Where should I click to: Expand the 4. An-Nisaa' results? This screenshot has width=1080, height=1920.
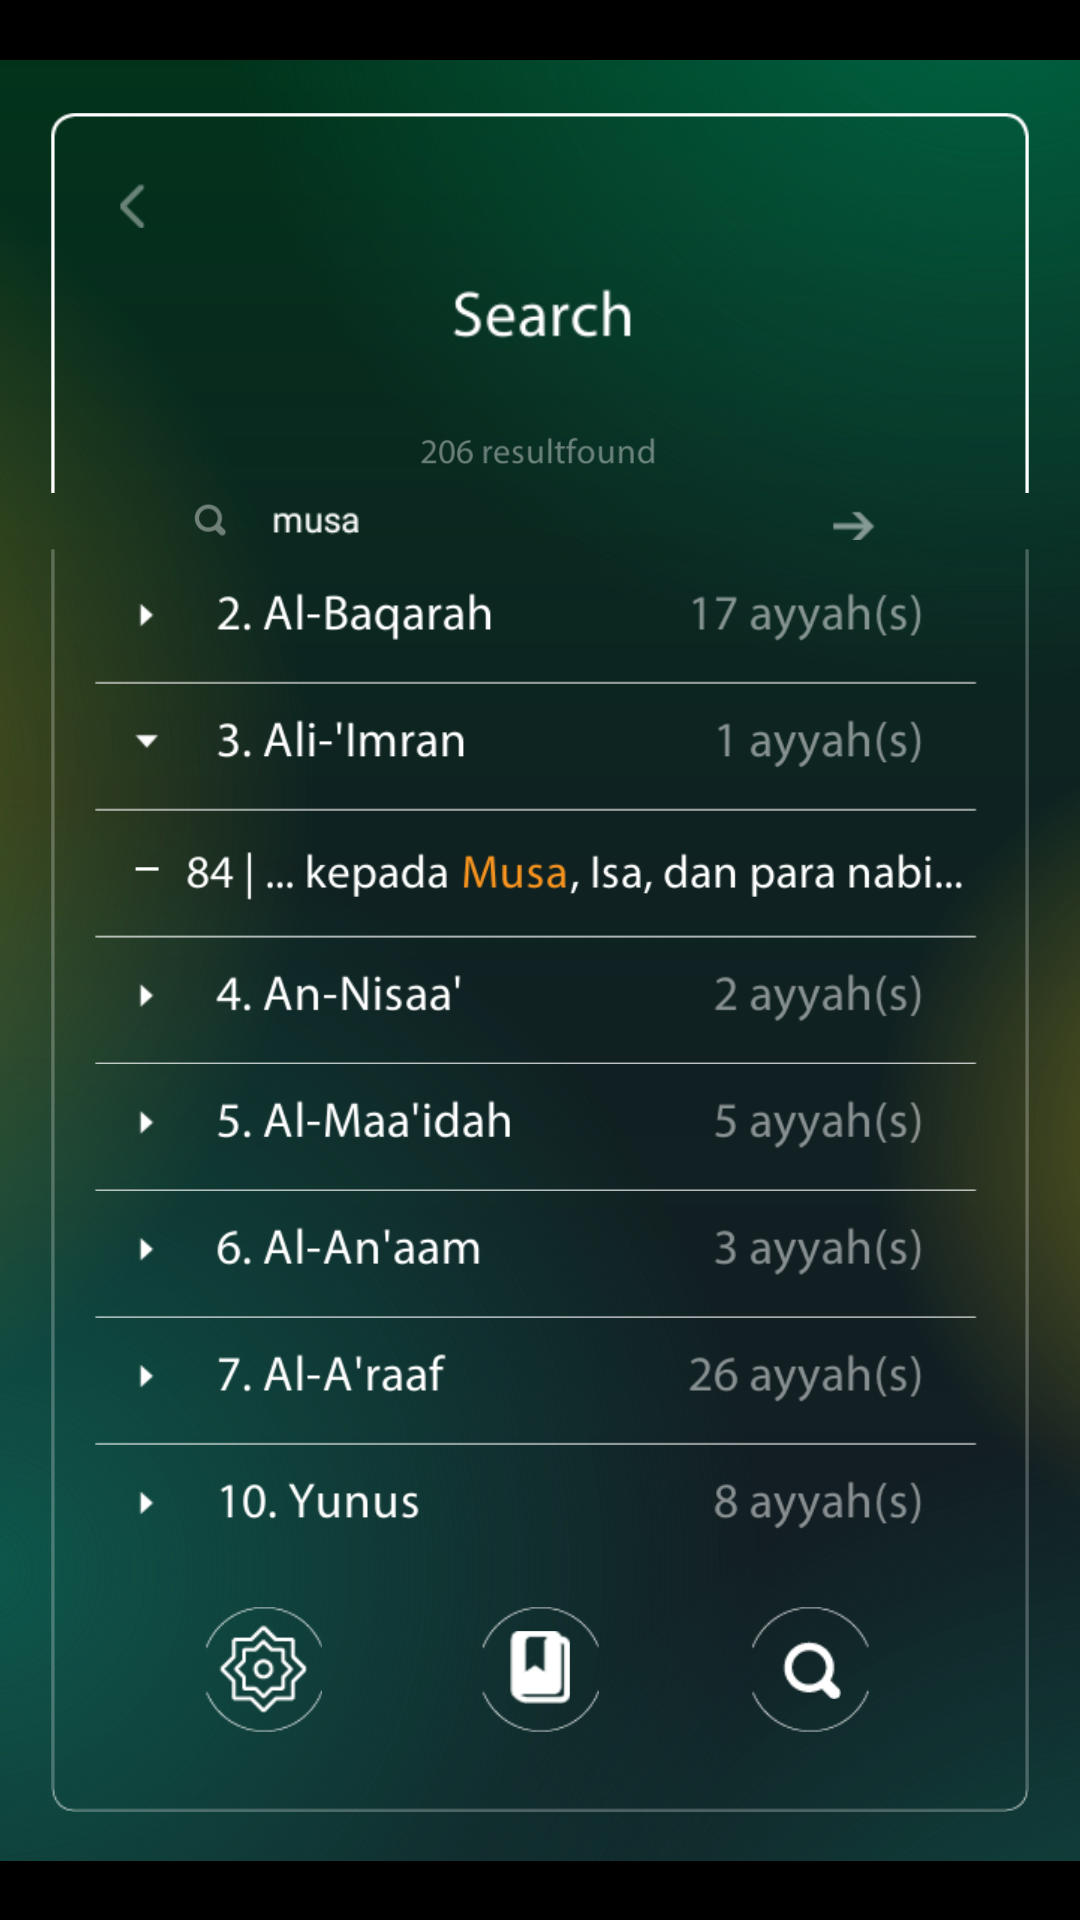tap(146, 995)
